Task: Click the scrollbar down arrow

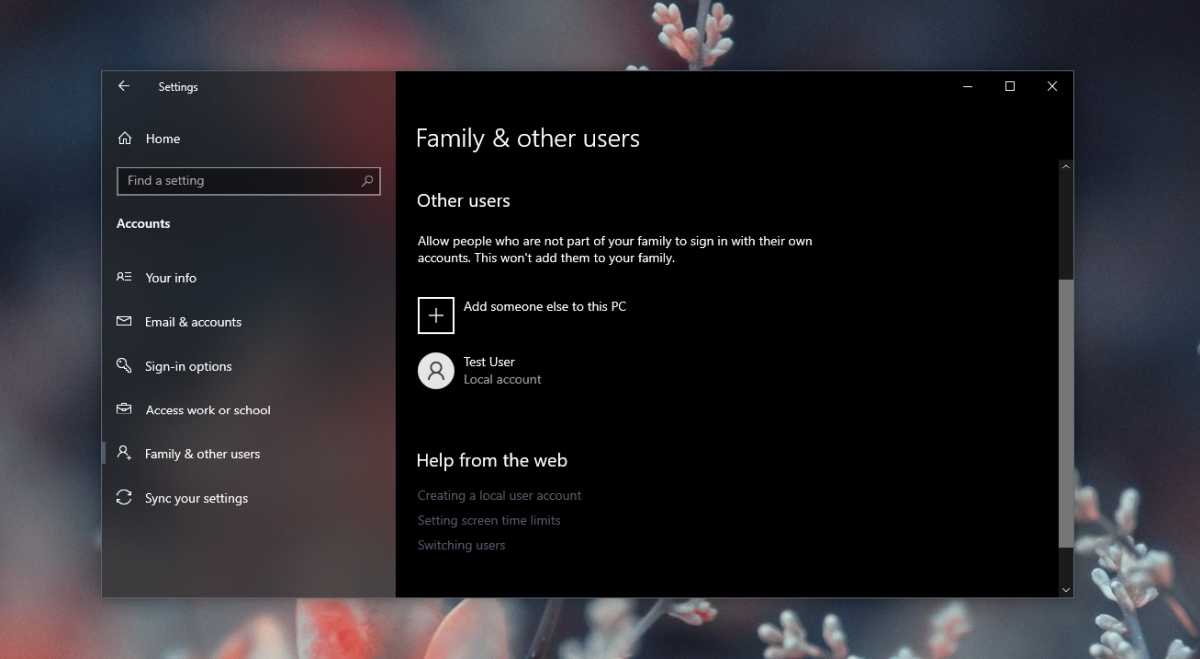Action: (1065, 590)
